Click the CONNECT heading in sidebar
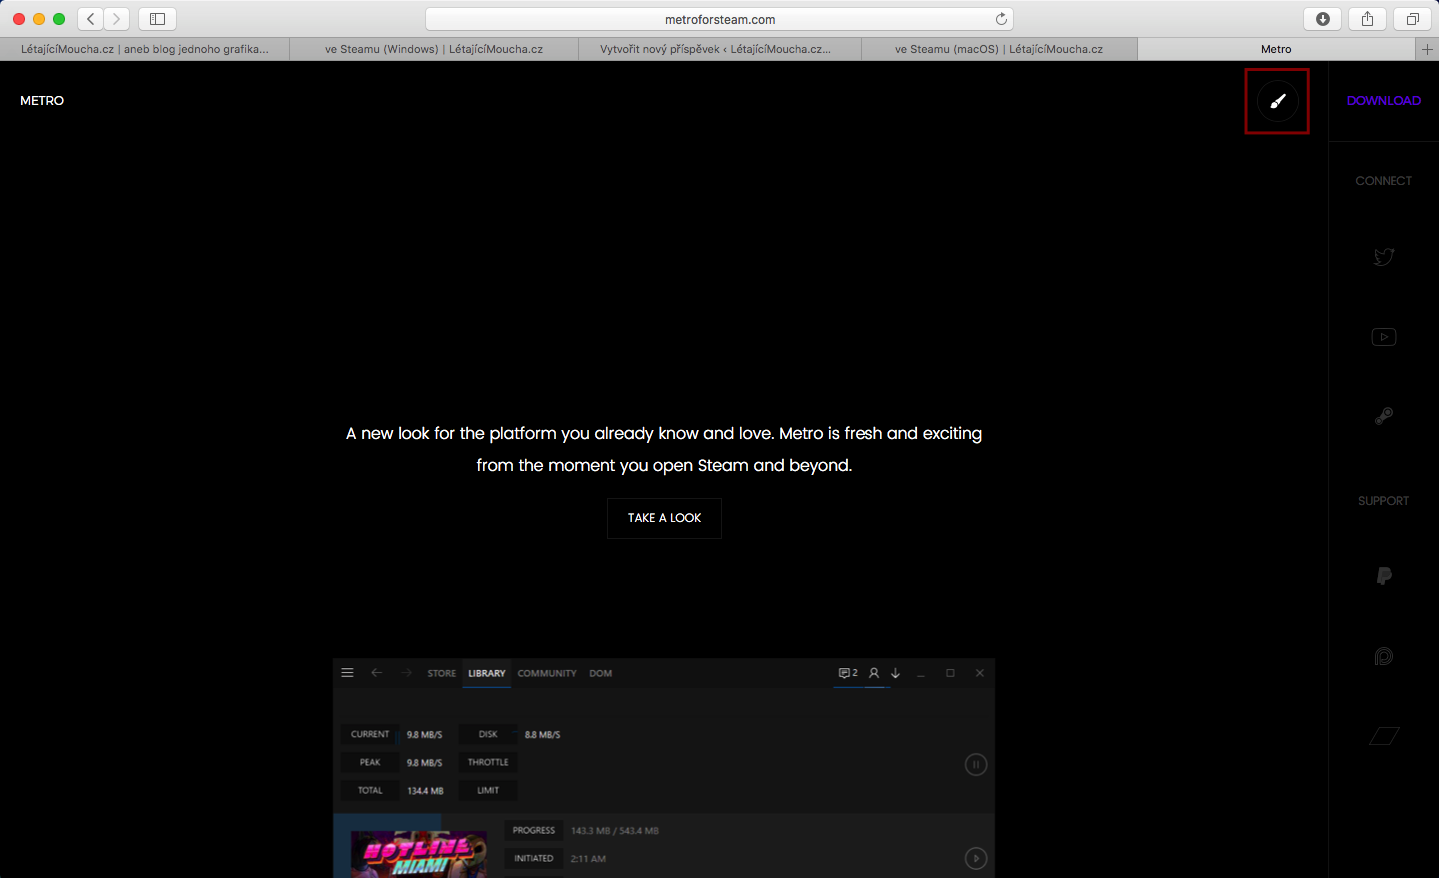 coord(1384,181)
